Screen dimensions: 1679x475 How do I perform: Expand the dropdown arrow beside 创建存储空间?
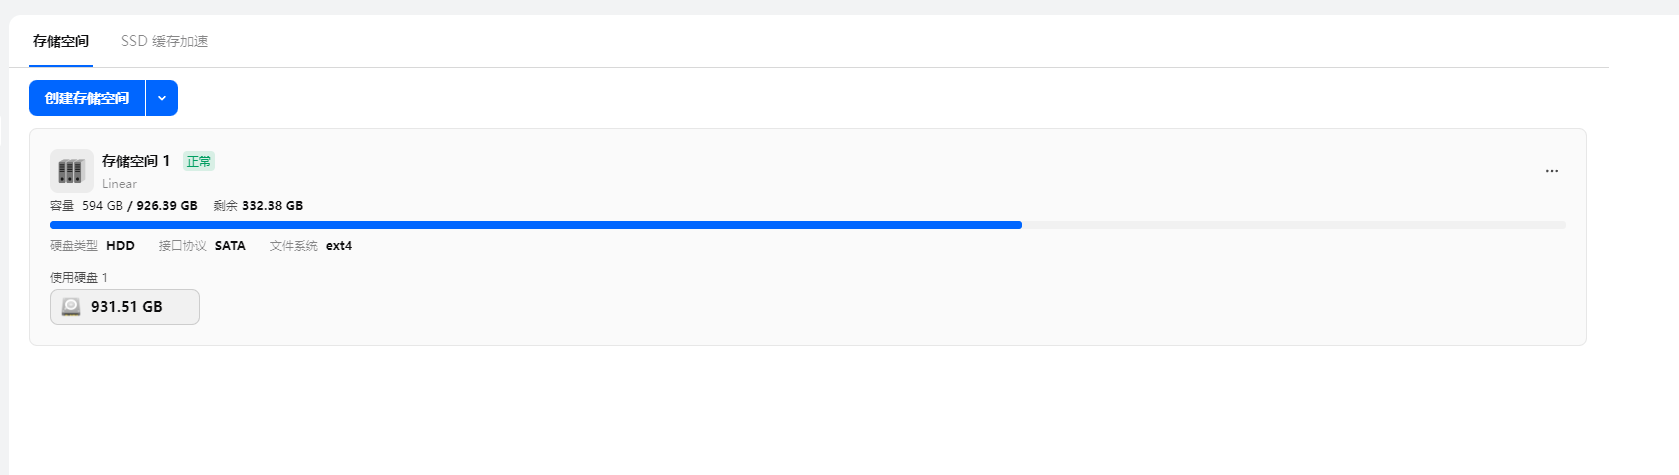162,98
